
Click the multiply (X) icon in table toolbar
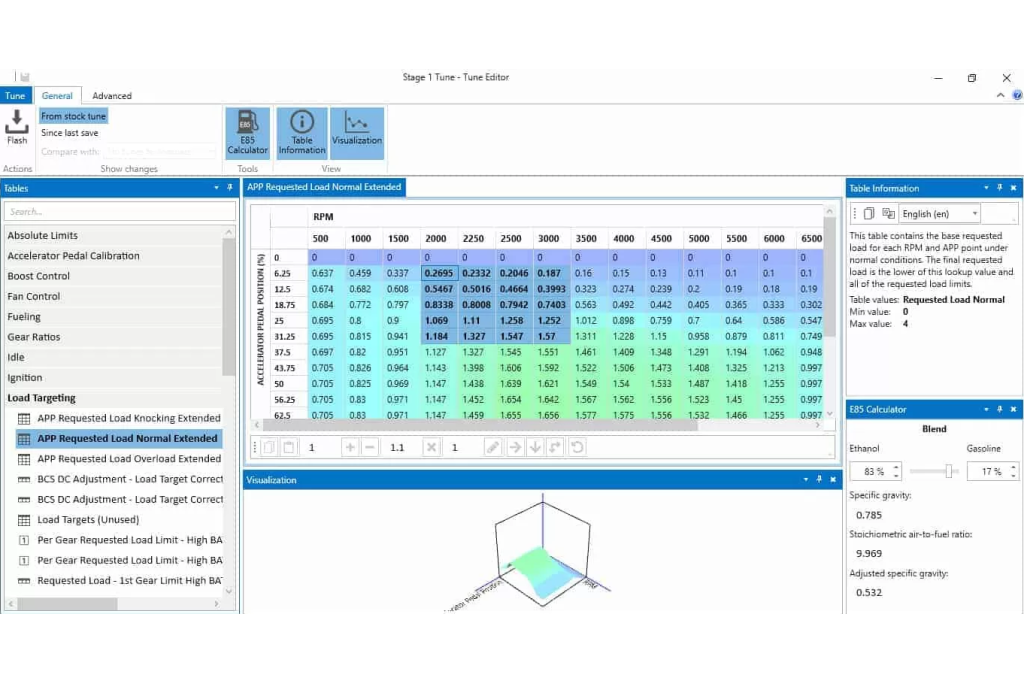pos(432,447)
